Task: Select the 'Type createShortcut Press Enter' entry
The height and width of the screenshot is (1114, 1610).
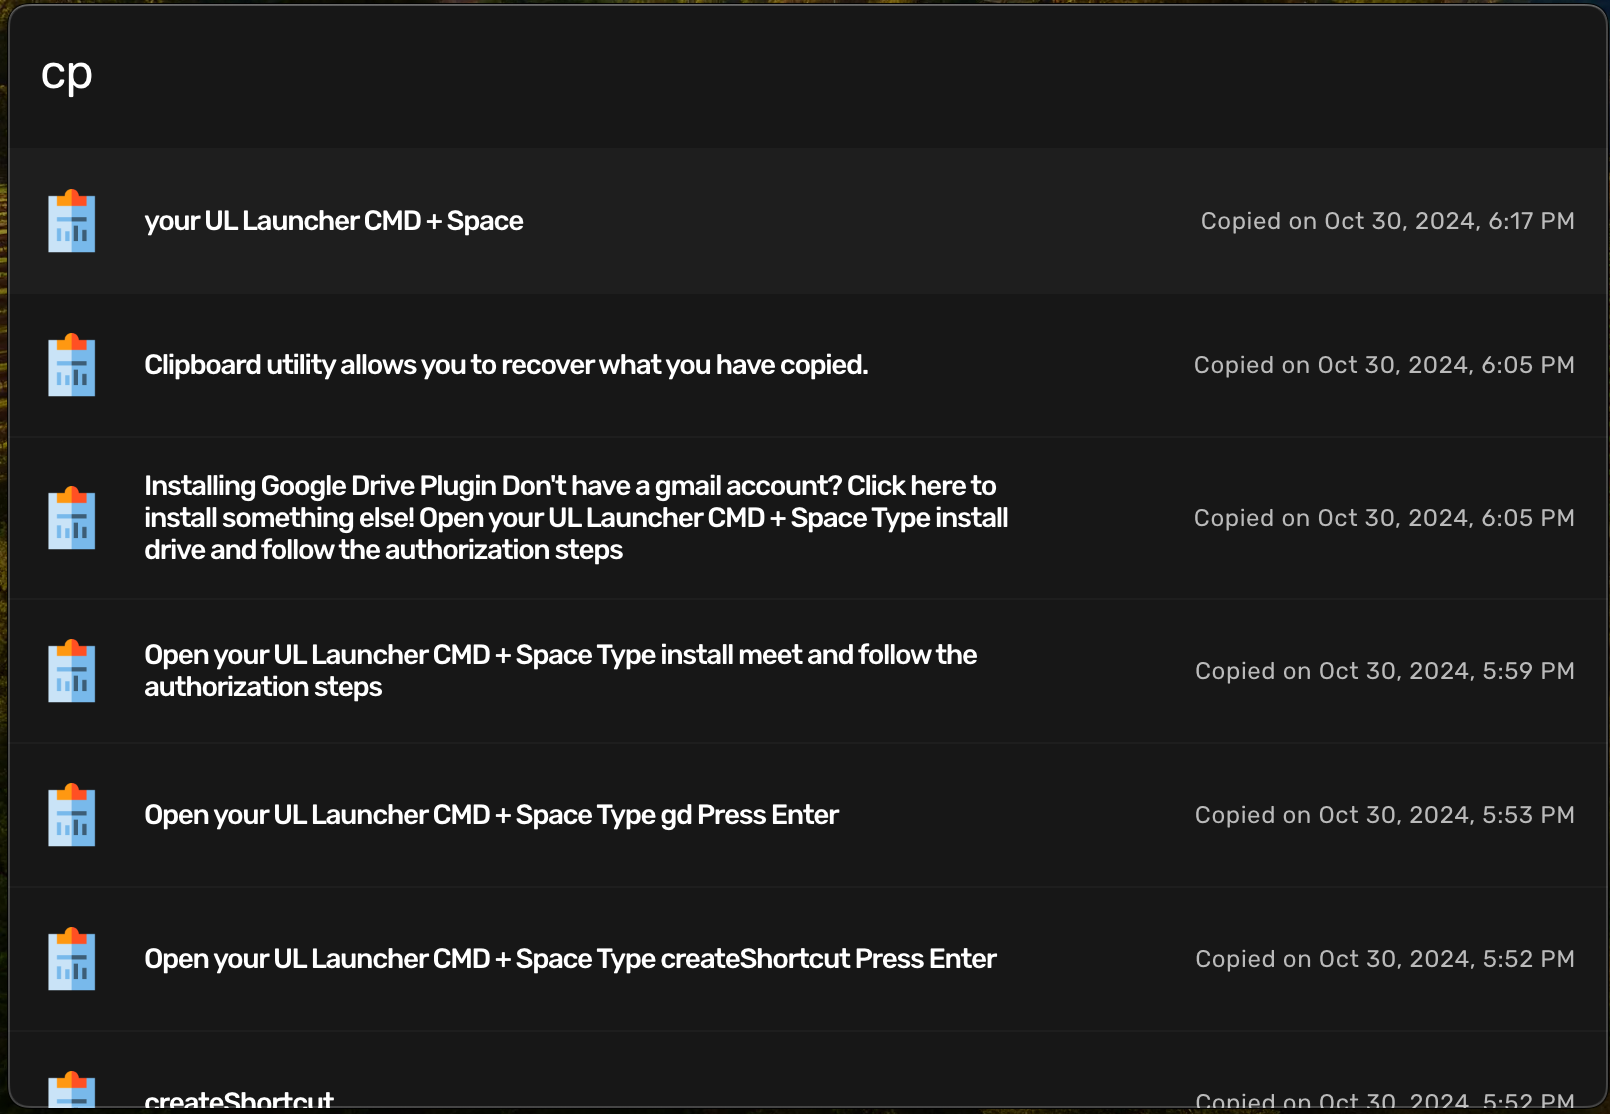Action: pyautogui.click(x=571, y=959)
